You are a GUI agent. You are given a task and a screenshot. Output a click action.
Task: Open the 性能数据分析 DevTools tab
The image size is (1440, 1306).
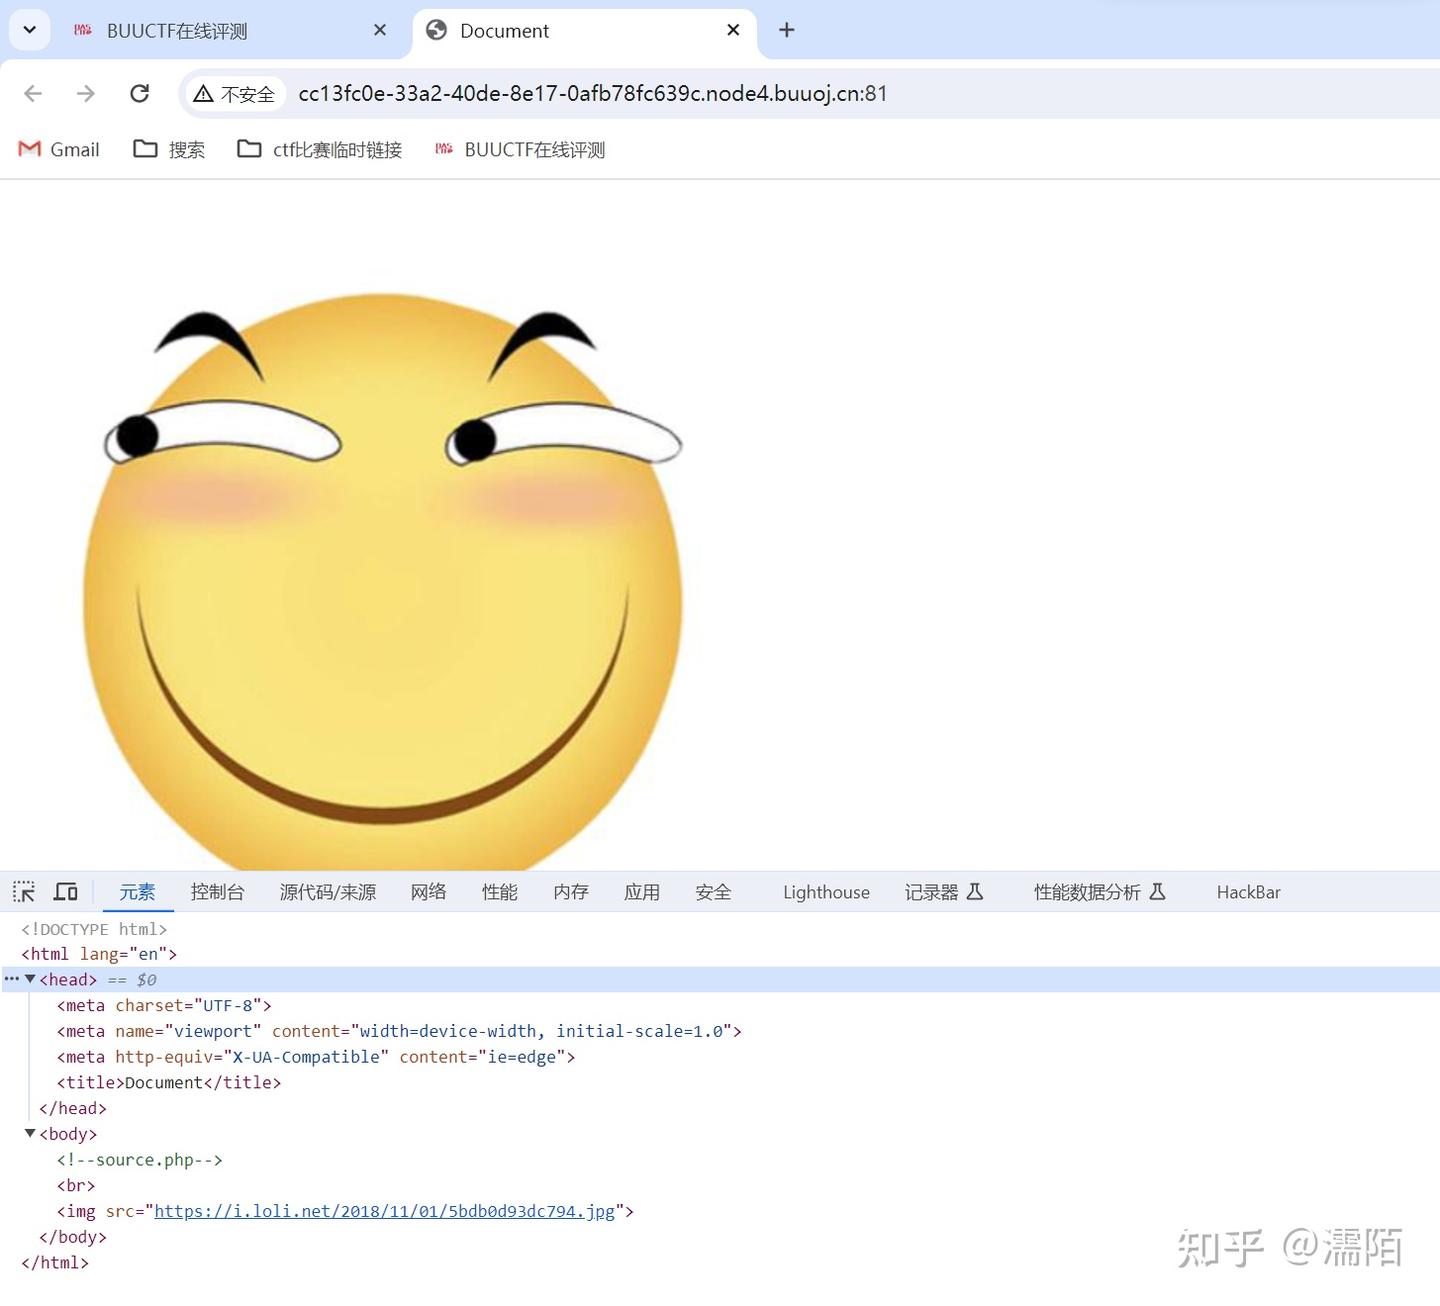1100,892
